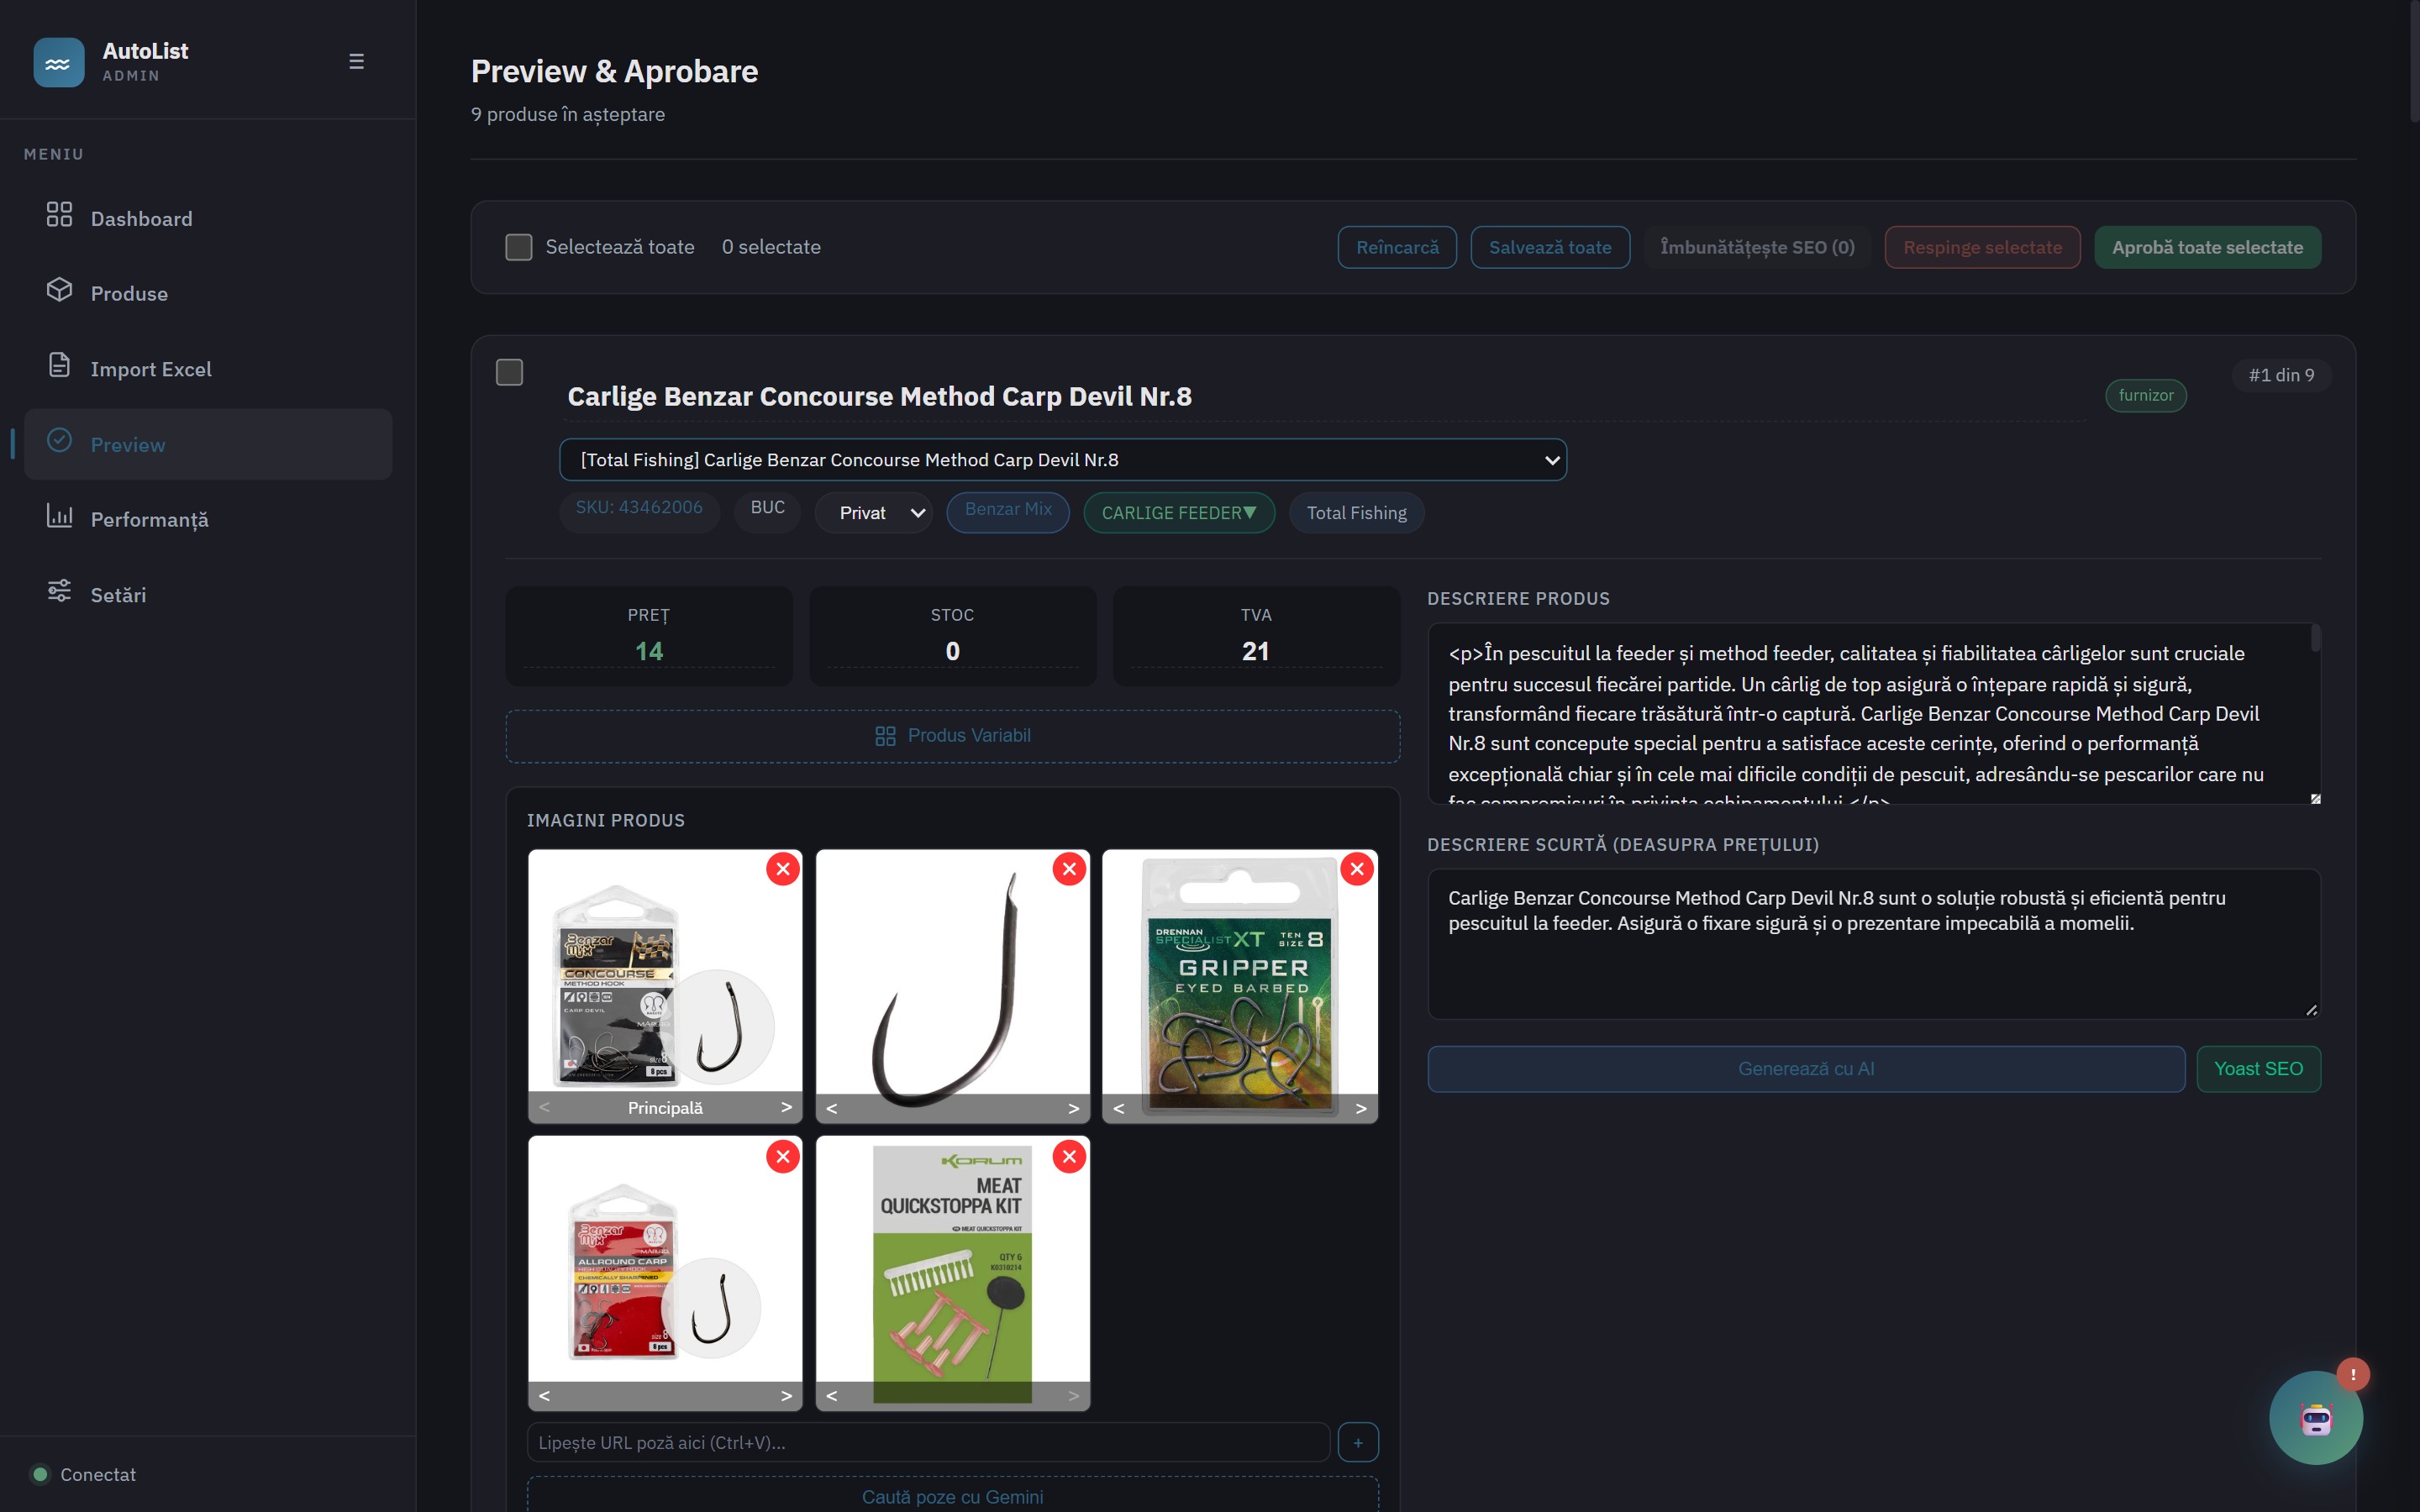This screenshot has height=1512, width=2420.
Task: Click the Yoast SEO button
Action: (2258, 1068)
